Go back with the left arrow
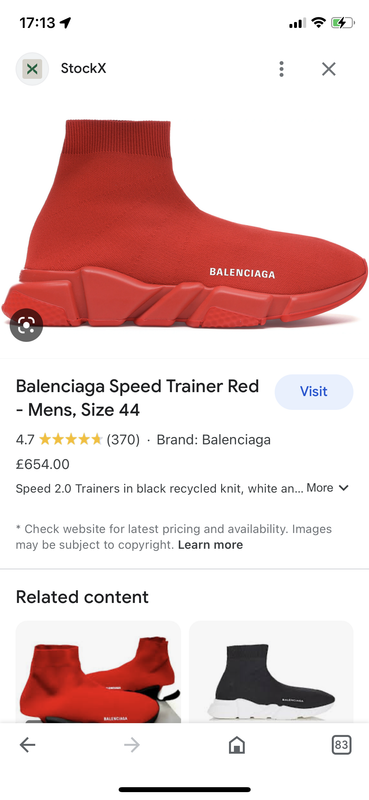The width and height of the screenshot is (369, 800). 28,745
